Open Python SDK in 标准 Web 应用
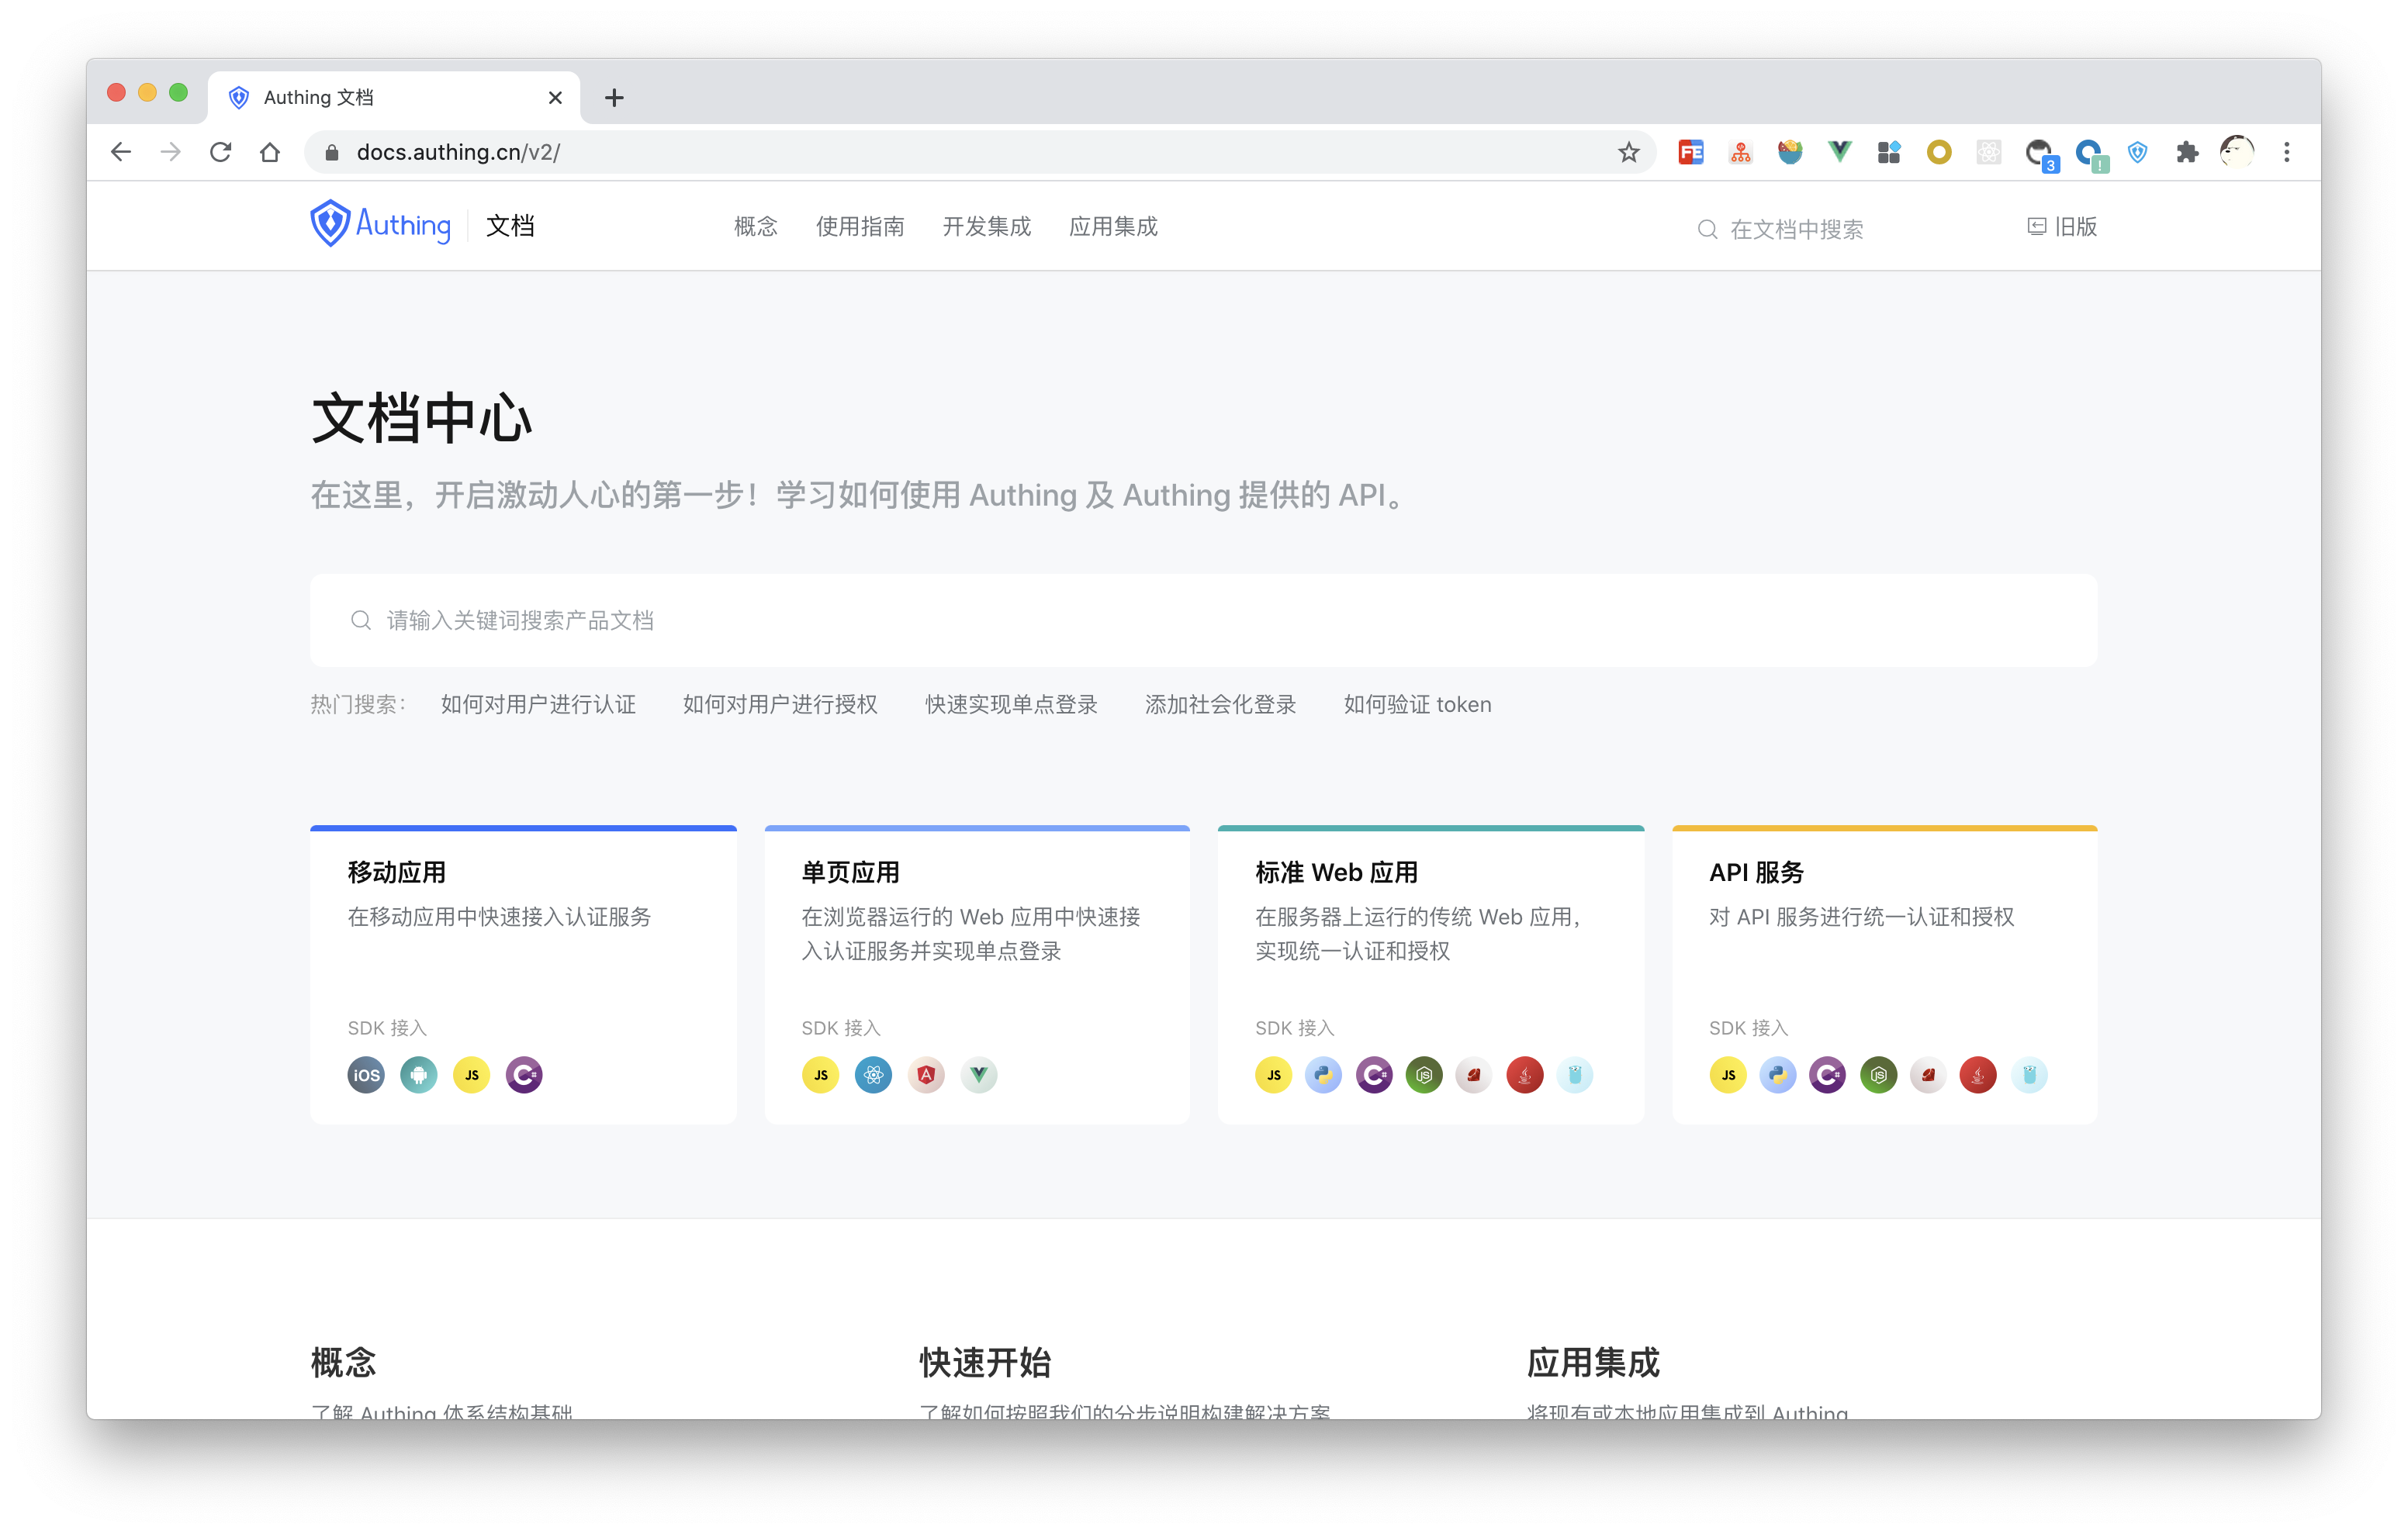 1323,1075
